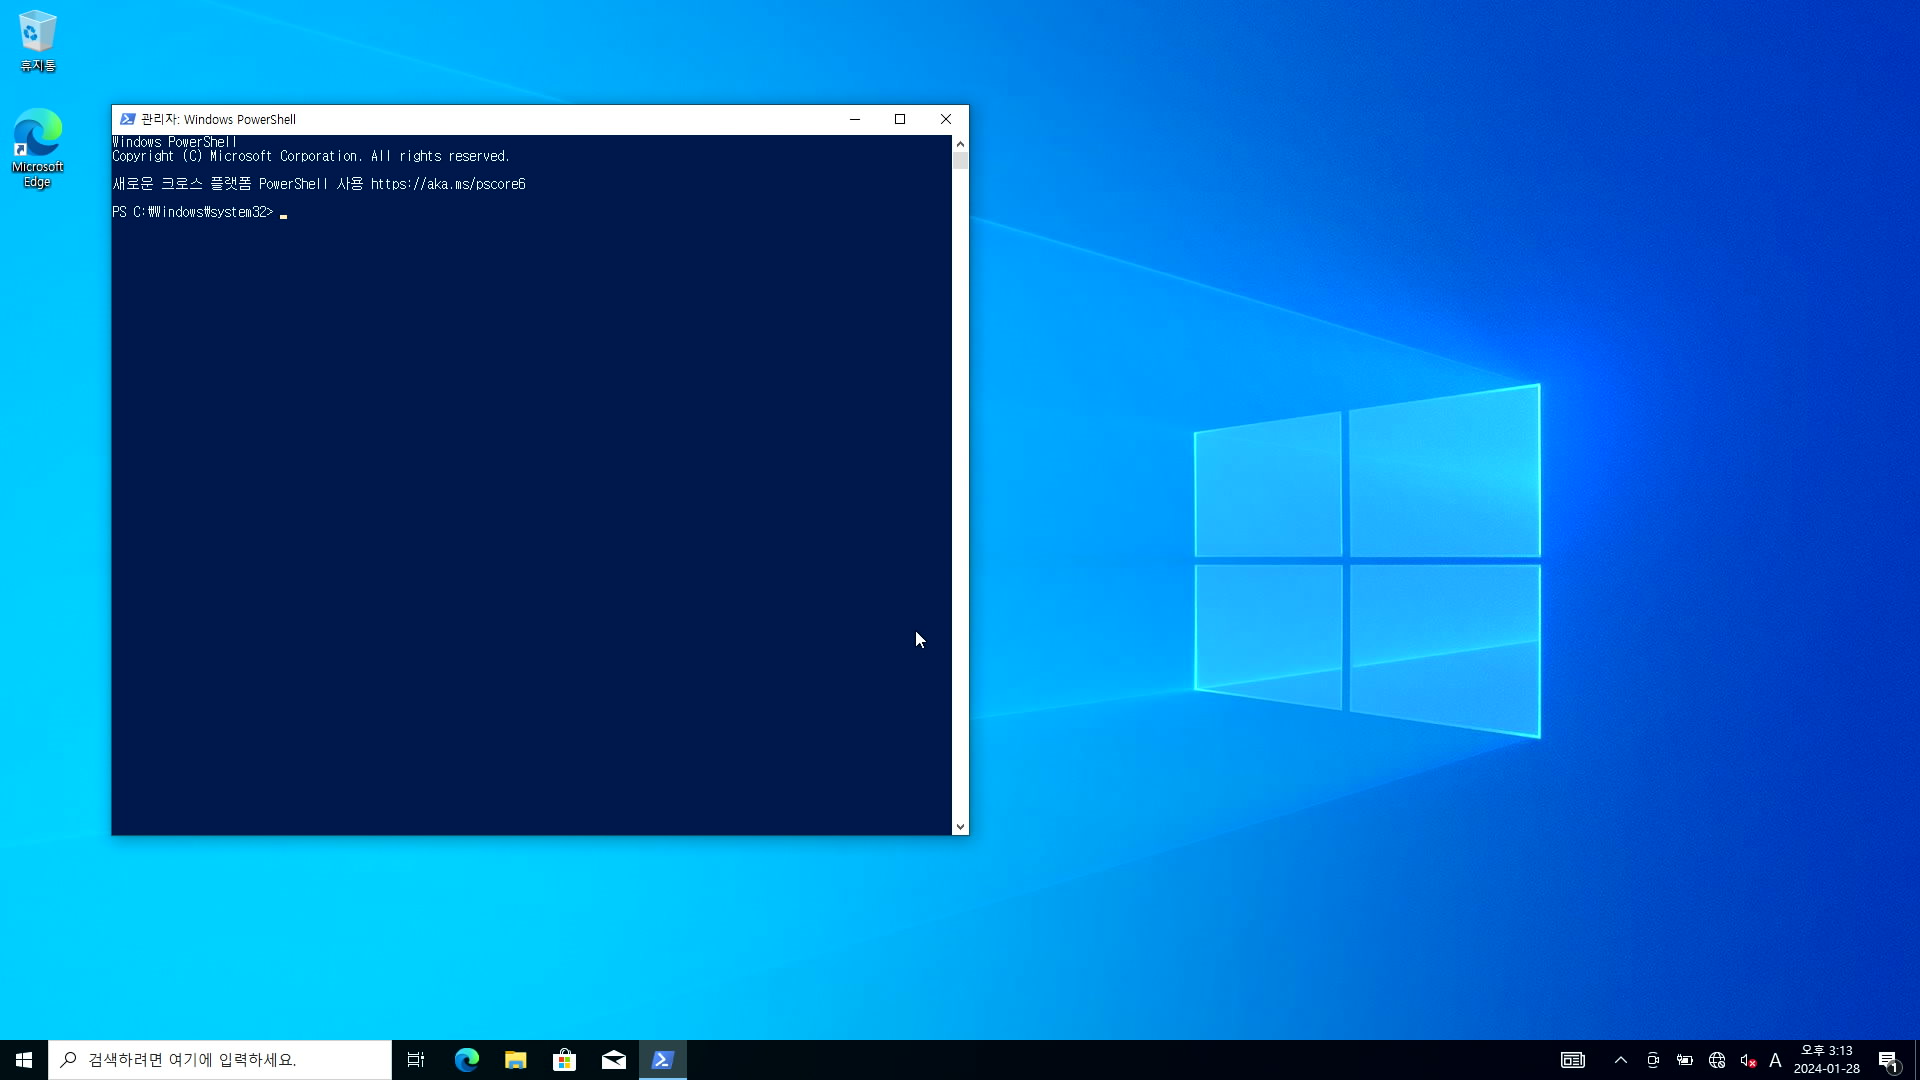Open the notification action center
1920x1080 pixels.
(x=1888, y=1060)
